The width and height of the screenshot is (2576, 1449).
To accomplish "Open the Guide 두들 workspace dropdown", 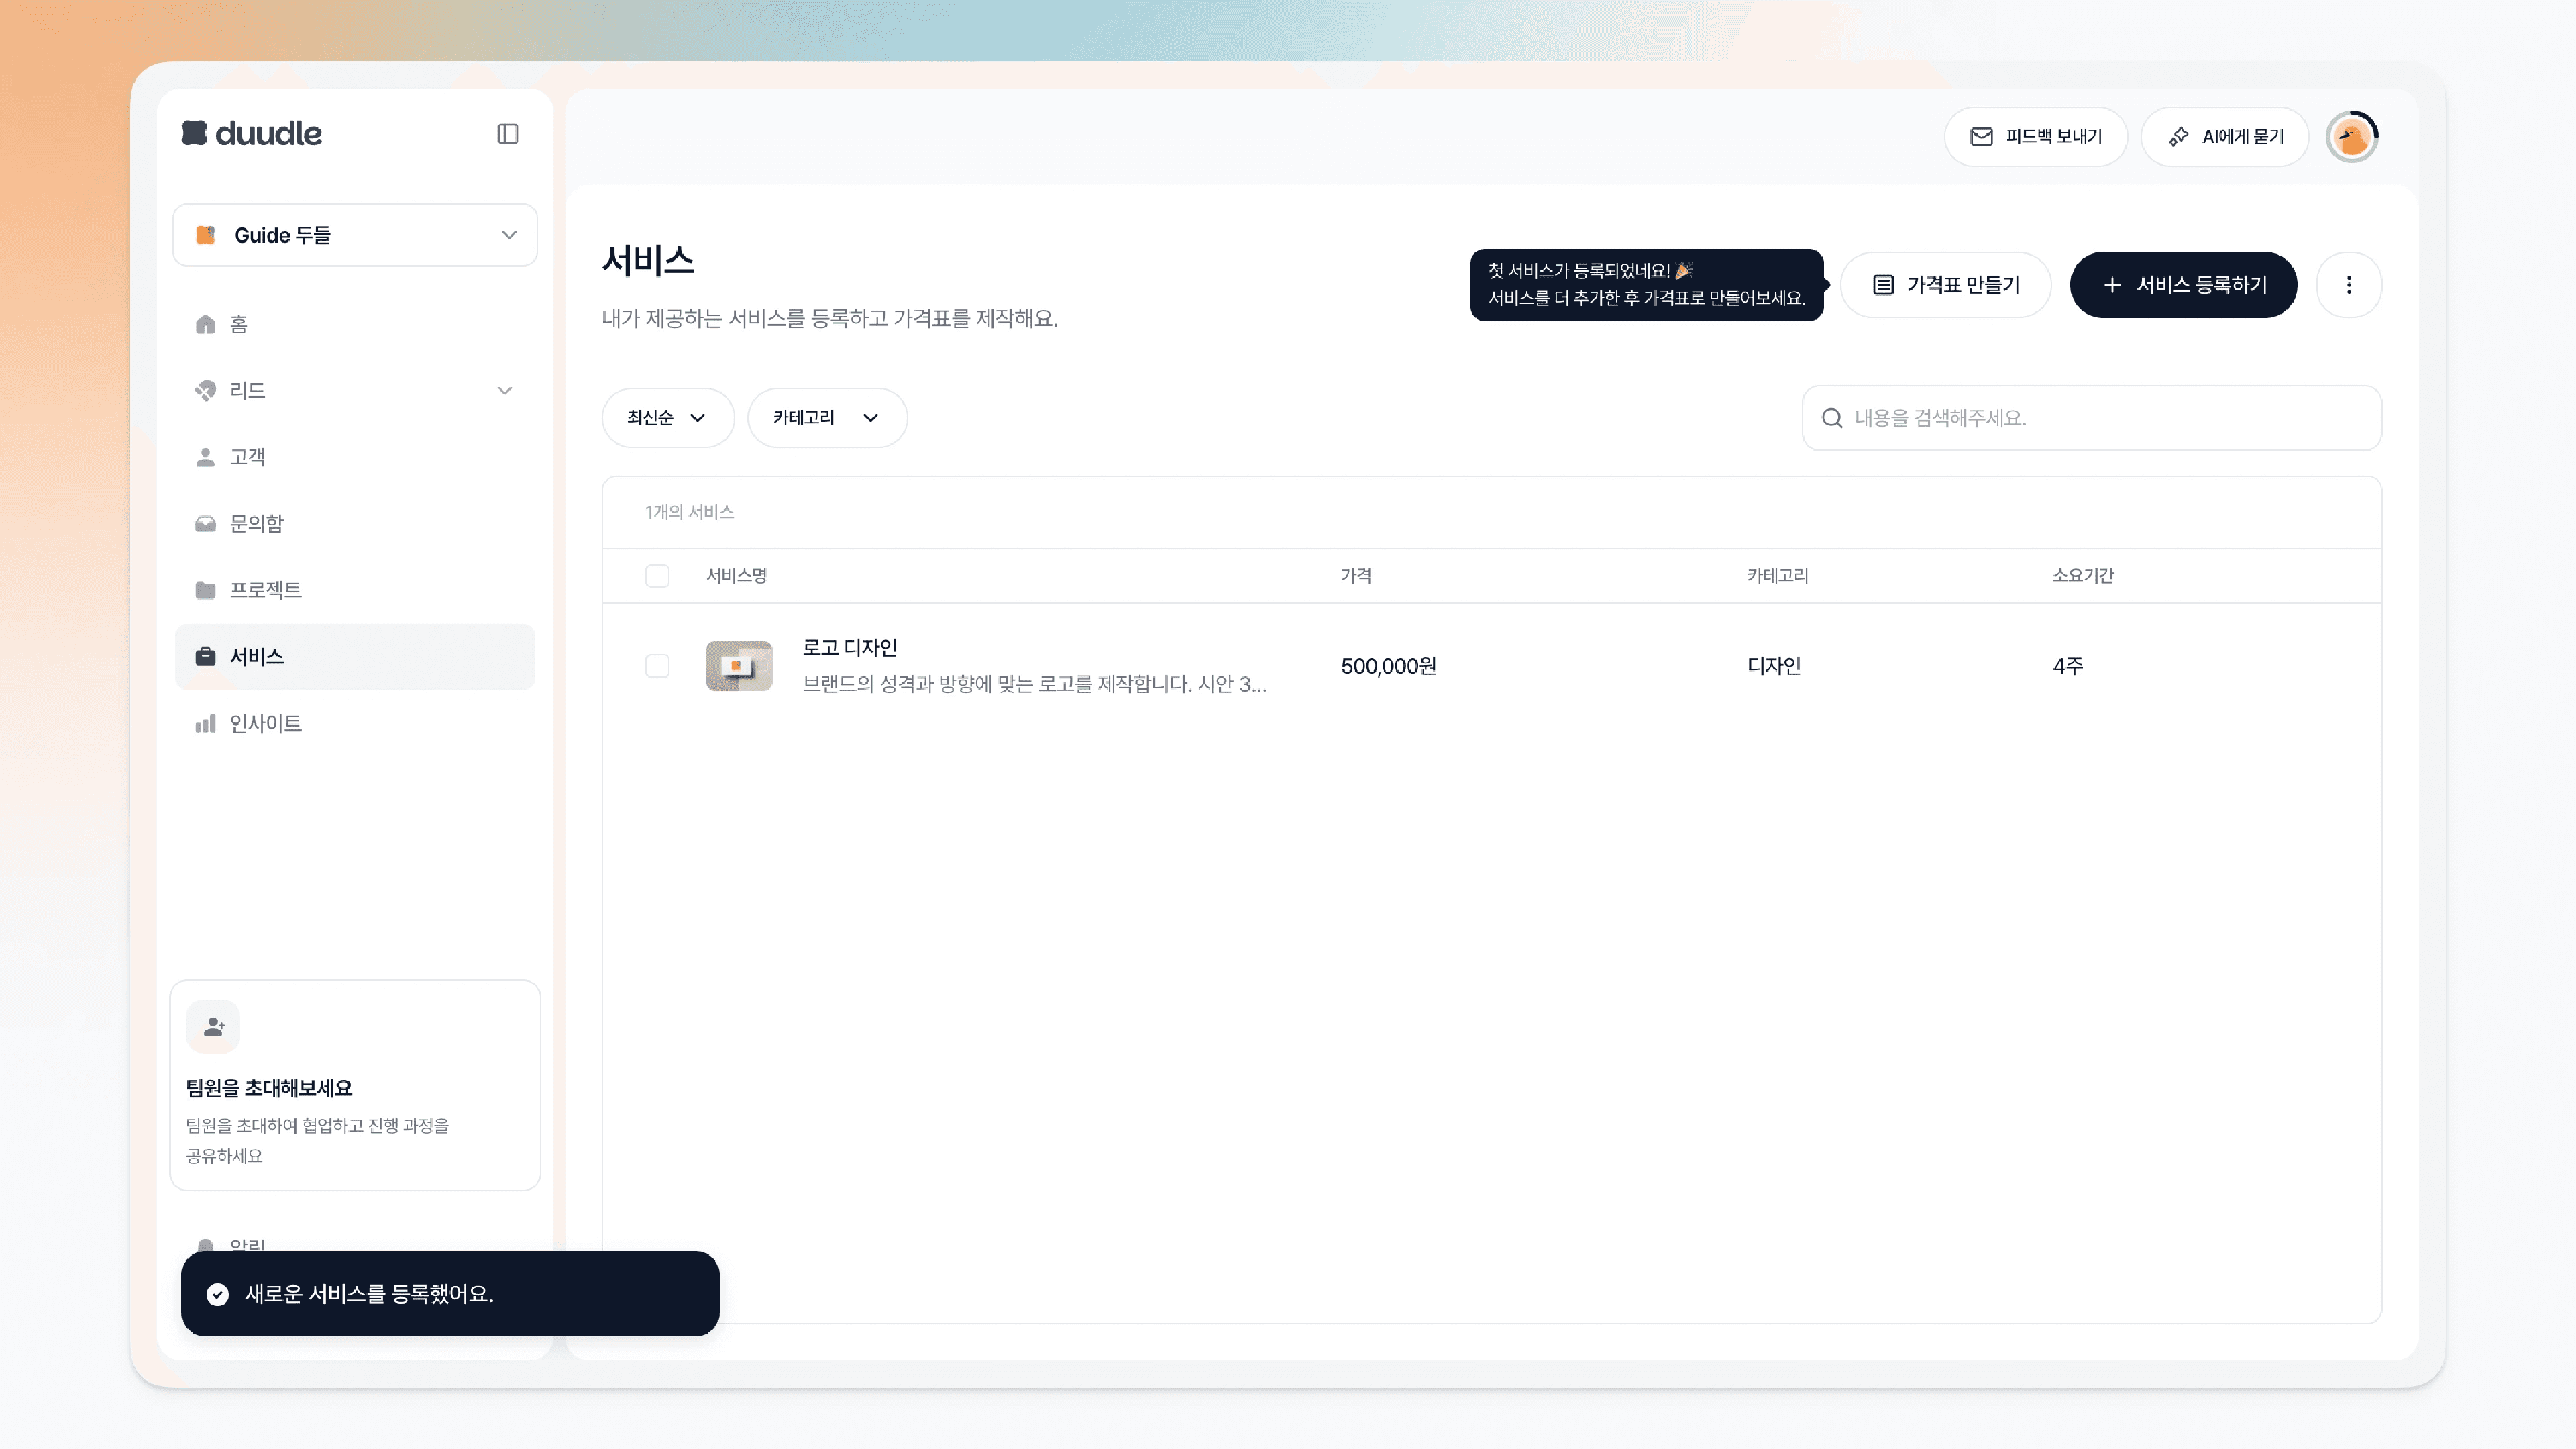I will pyautogui.click(x=355, y=235).
